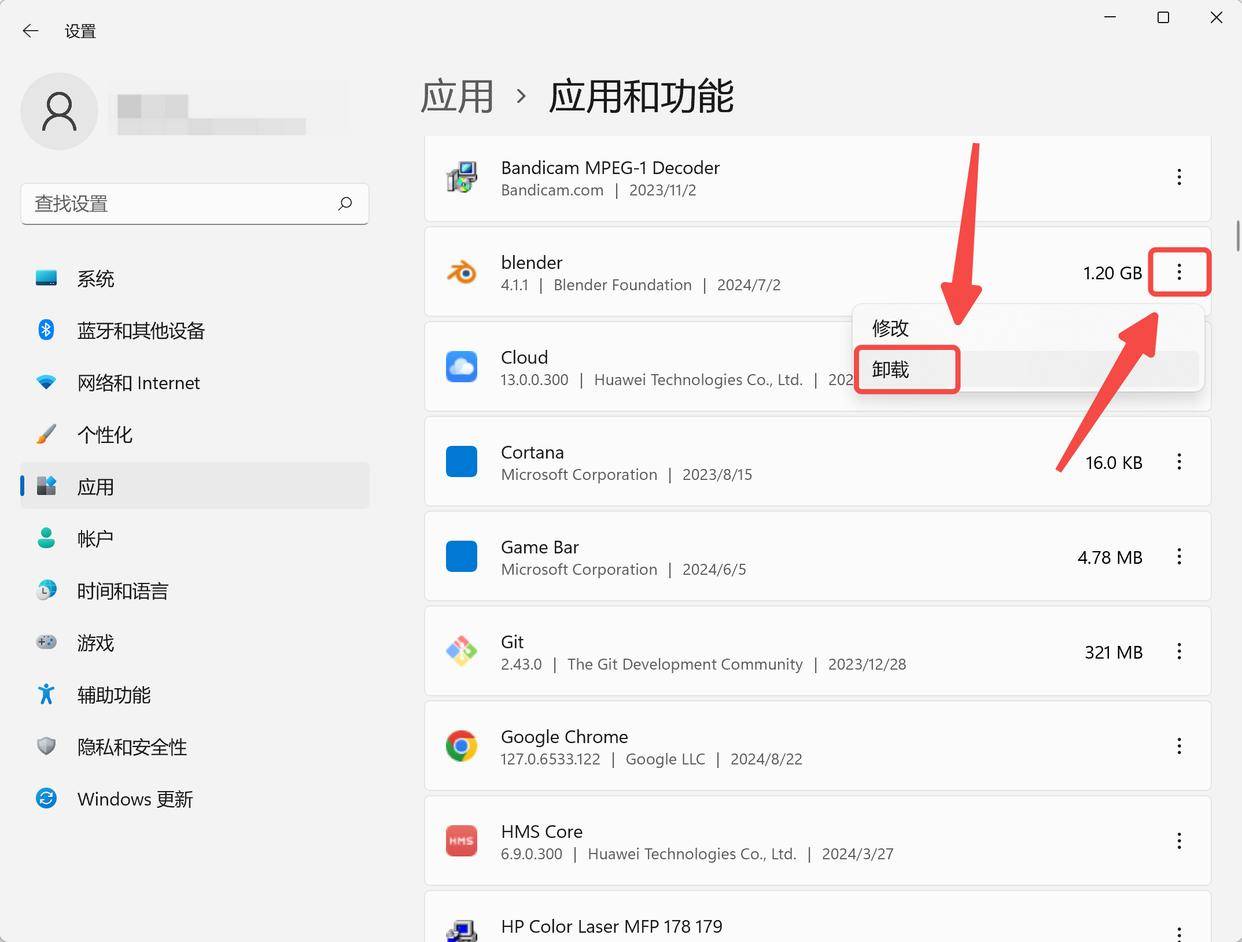
Task: Click the apps list vertical scrollbar
Action: pos(1238,236)
